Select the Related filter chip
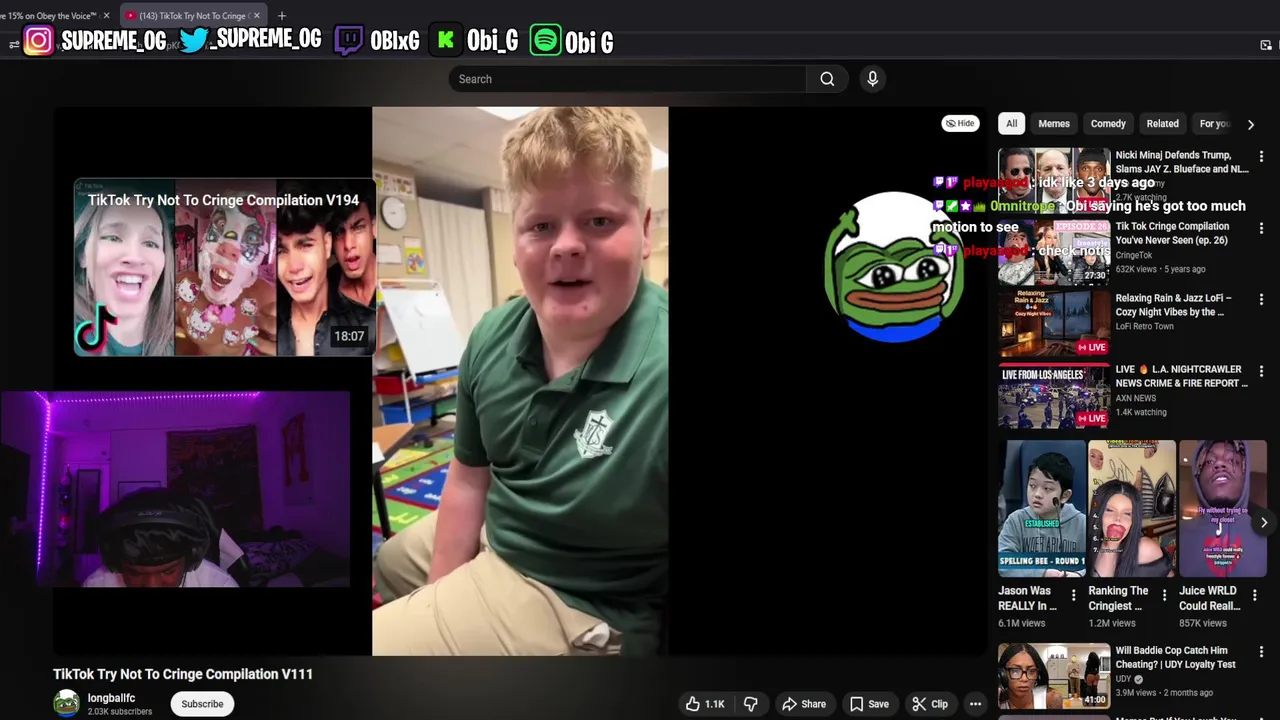The width and height of the screenshot is (1280, 720). click(x=1162, y=124)
